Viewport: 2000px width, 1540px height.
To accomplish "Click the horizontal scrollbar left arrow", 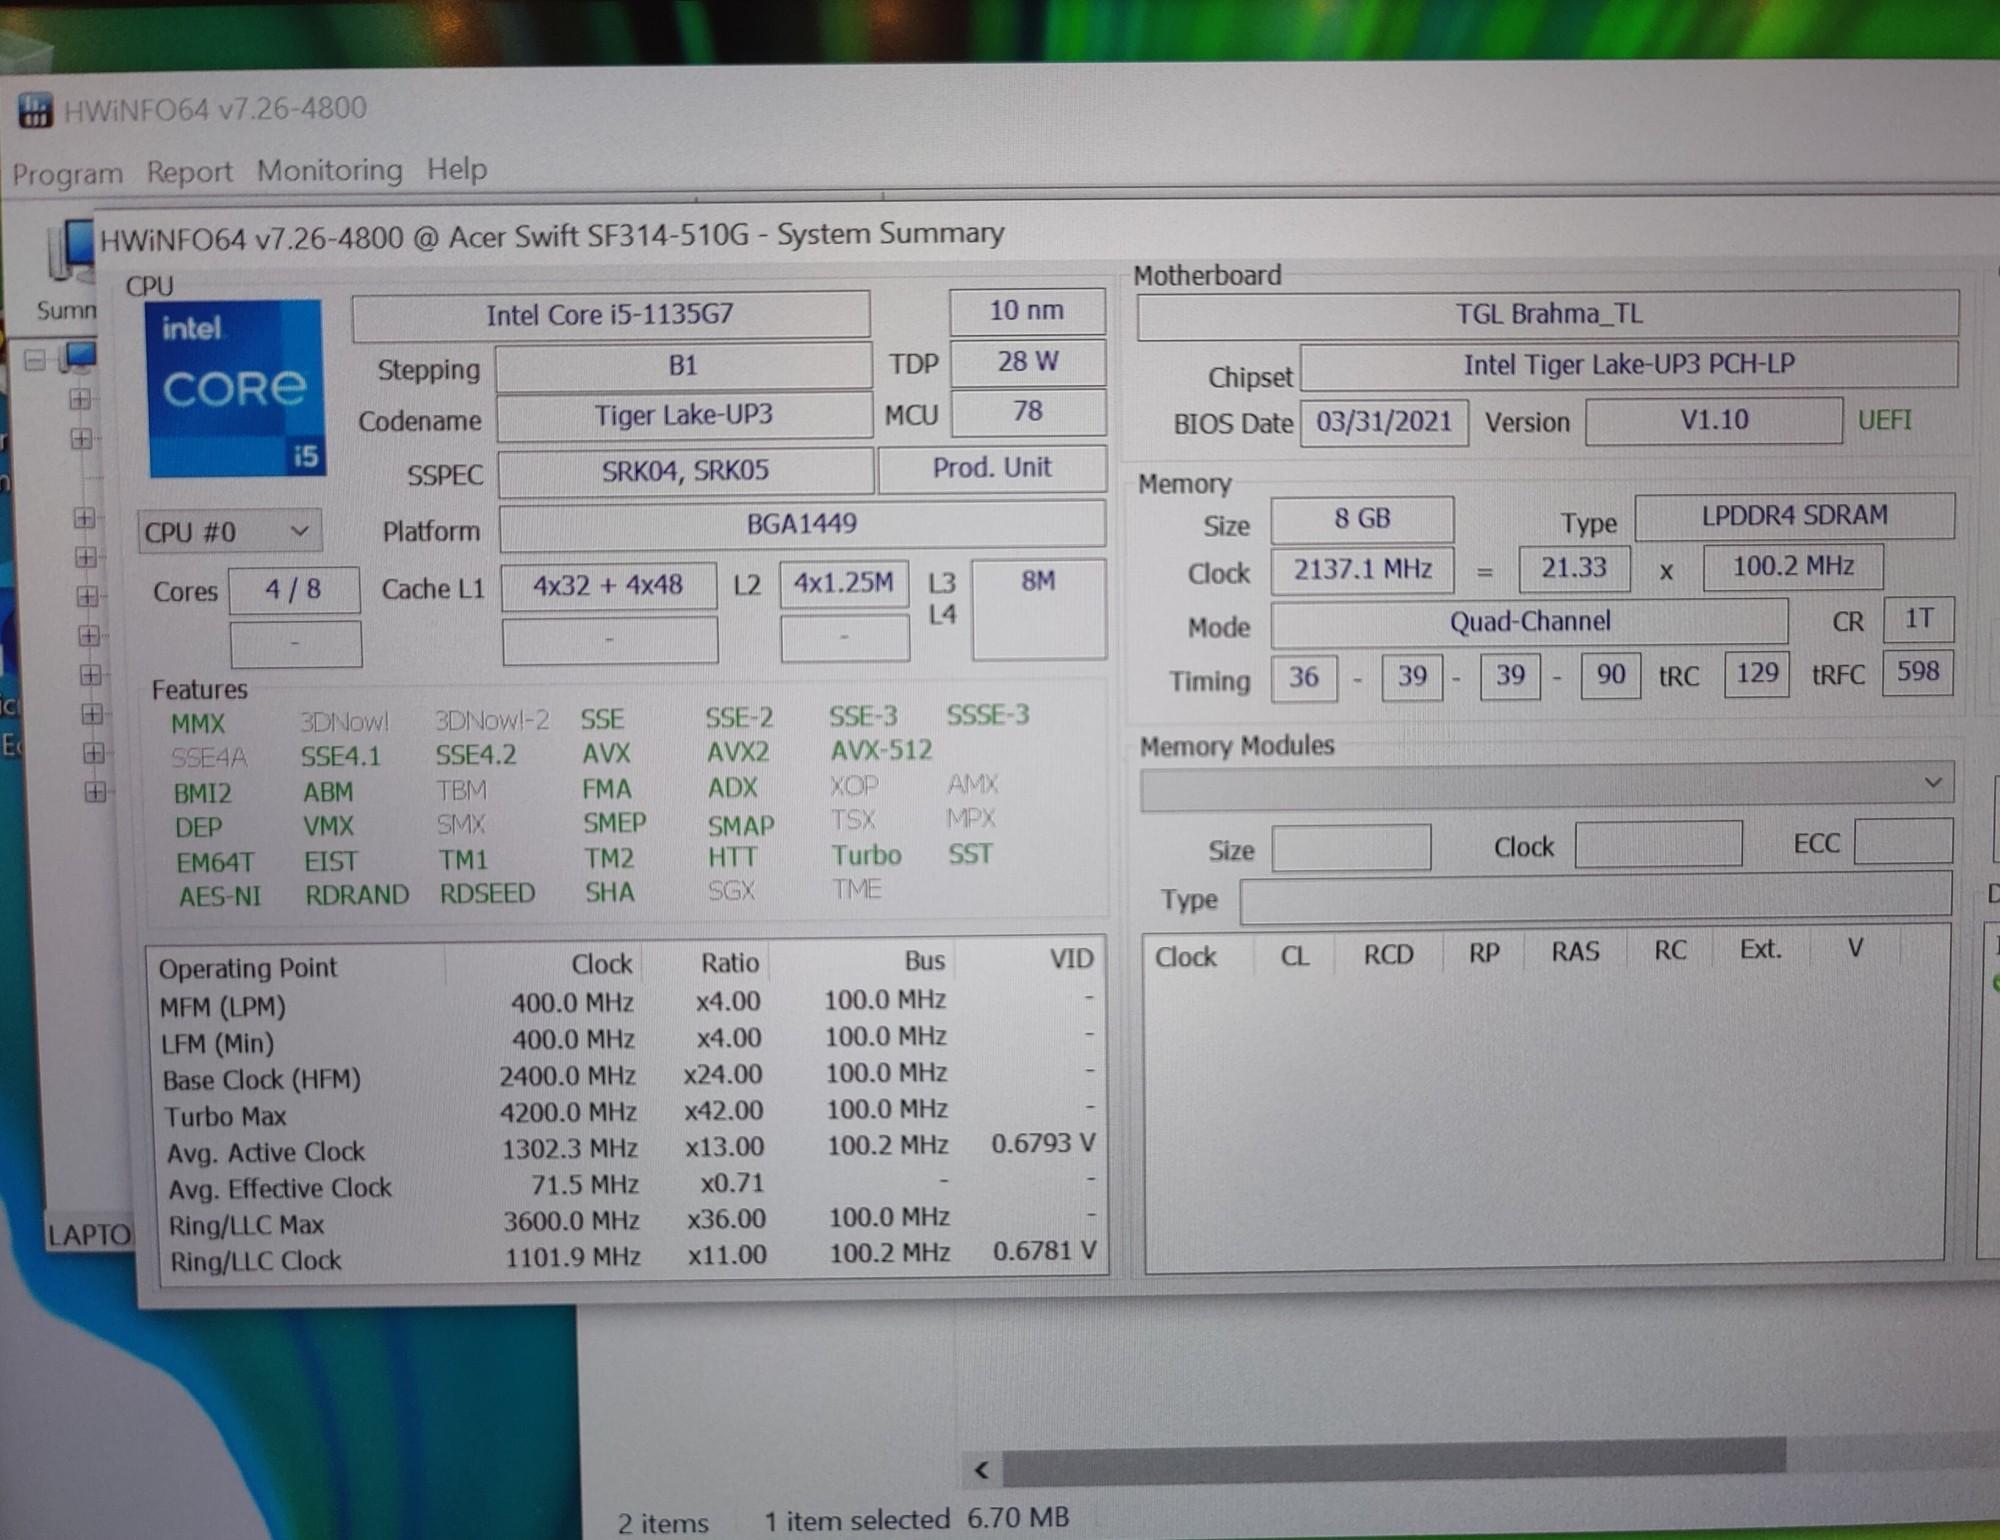I will click(981, 1470).
